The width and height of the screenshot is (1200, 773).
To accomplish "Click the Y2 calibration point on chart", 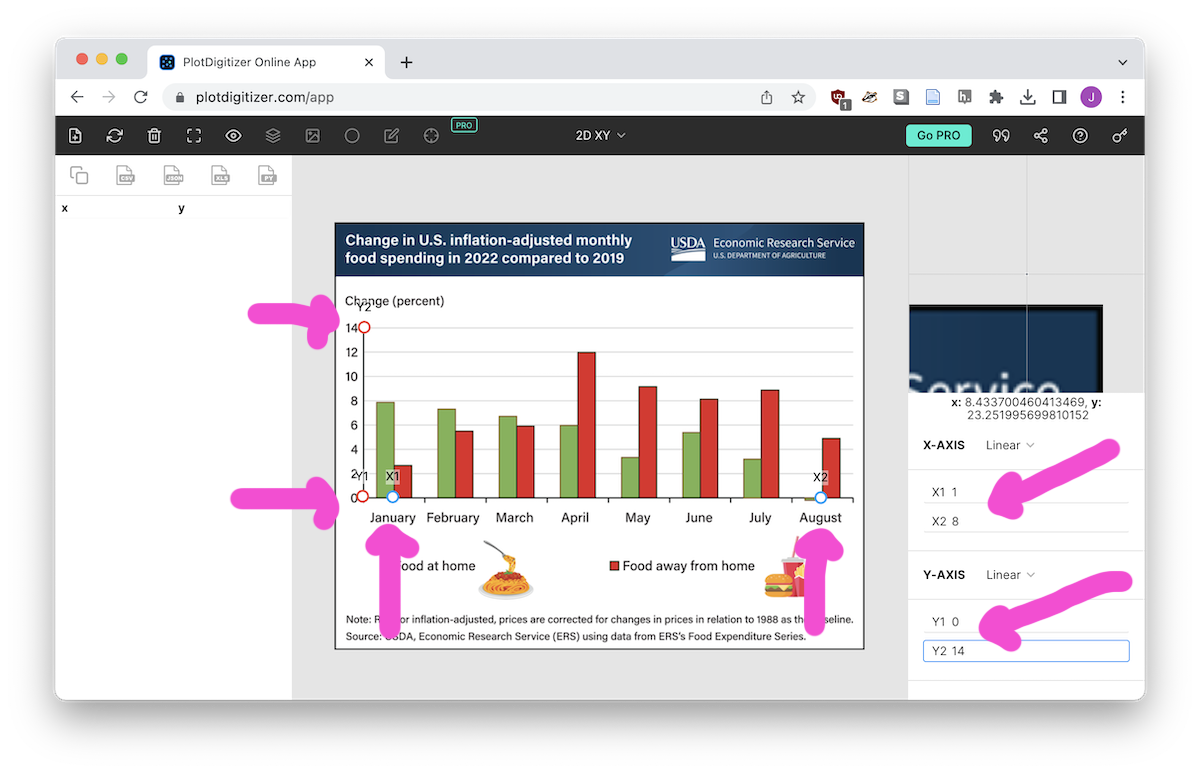I will [x=364, y=327].
